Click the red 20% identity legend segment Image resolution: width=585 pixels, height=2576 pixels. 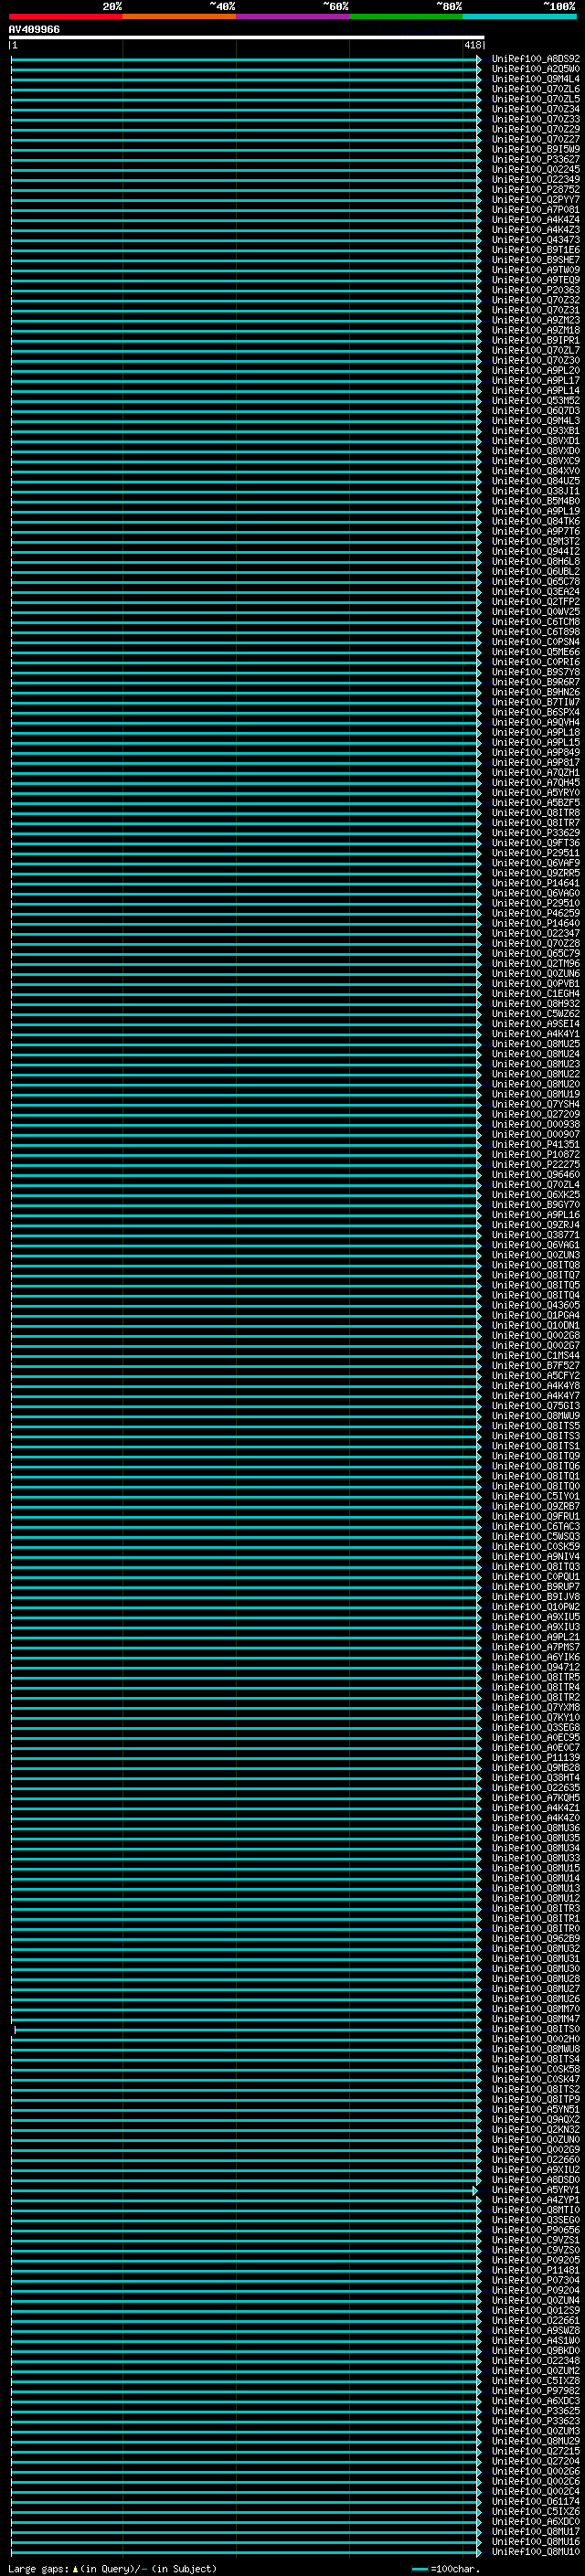[x=66, y=17]
